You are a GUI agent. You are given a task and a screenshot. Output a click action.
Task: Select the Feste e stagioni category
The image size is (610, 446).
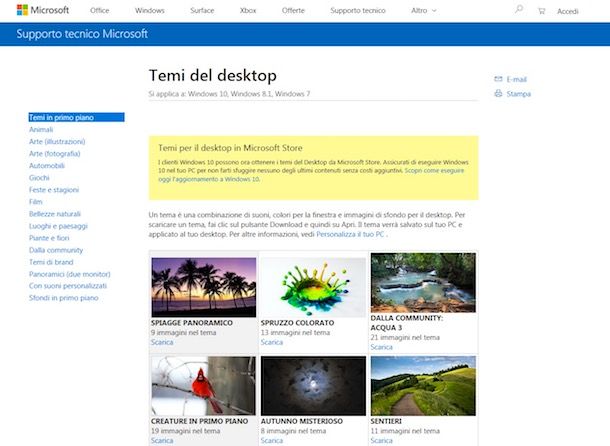point(54,190)
